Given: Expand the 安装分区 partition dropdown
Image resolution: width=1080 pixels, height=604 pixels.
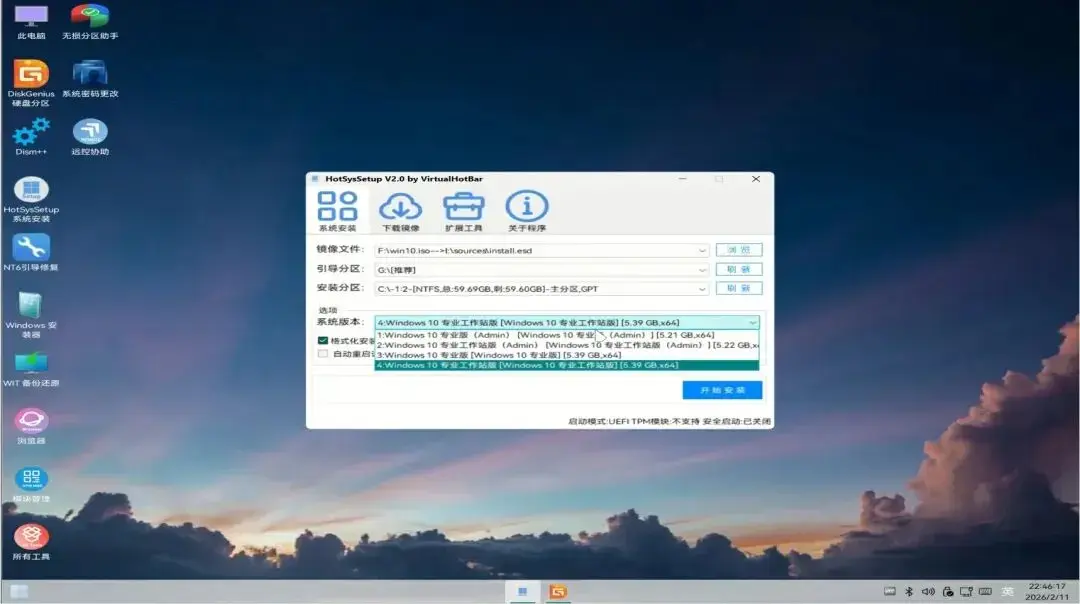Looking at the screenshot, I should click(x=703, y=289).
